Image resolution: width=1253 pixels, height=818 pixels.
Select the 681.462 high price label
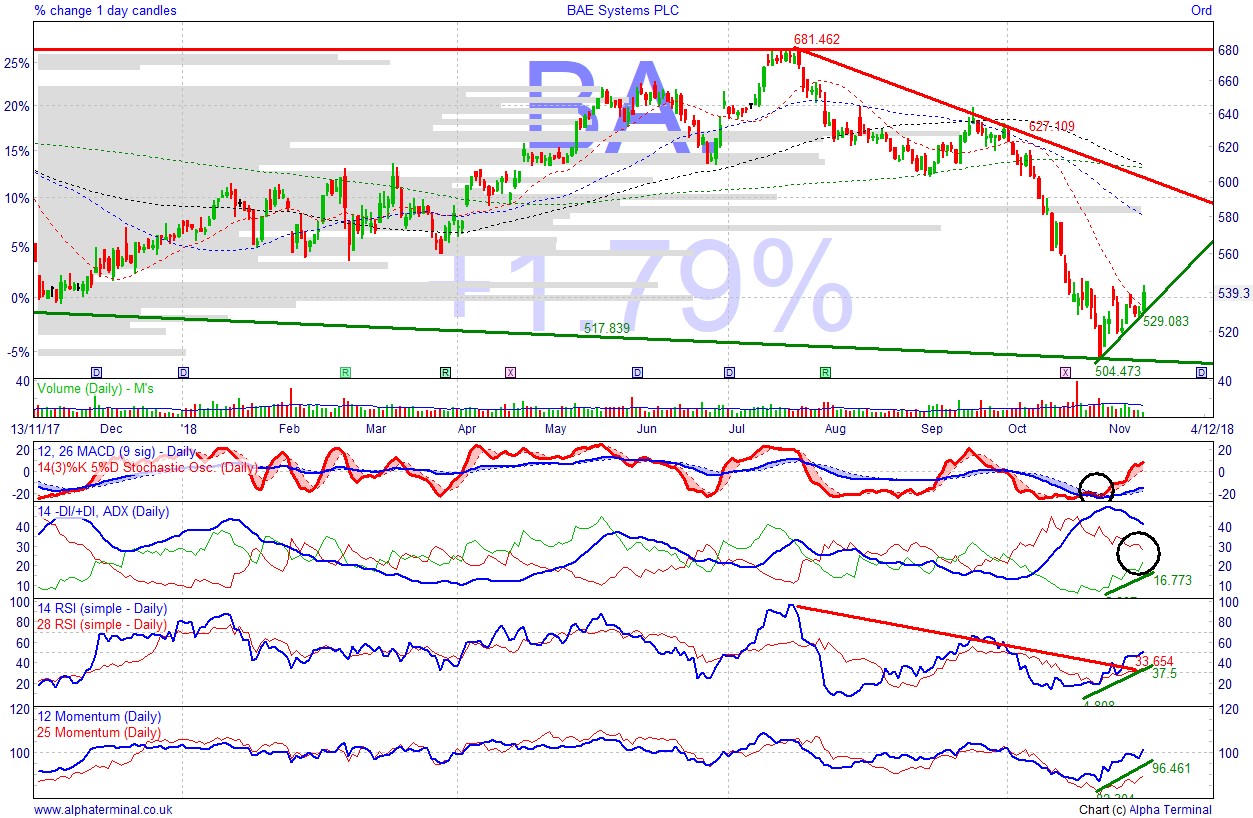(817, 40)
